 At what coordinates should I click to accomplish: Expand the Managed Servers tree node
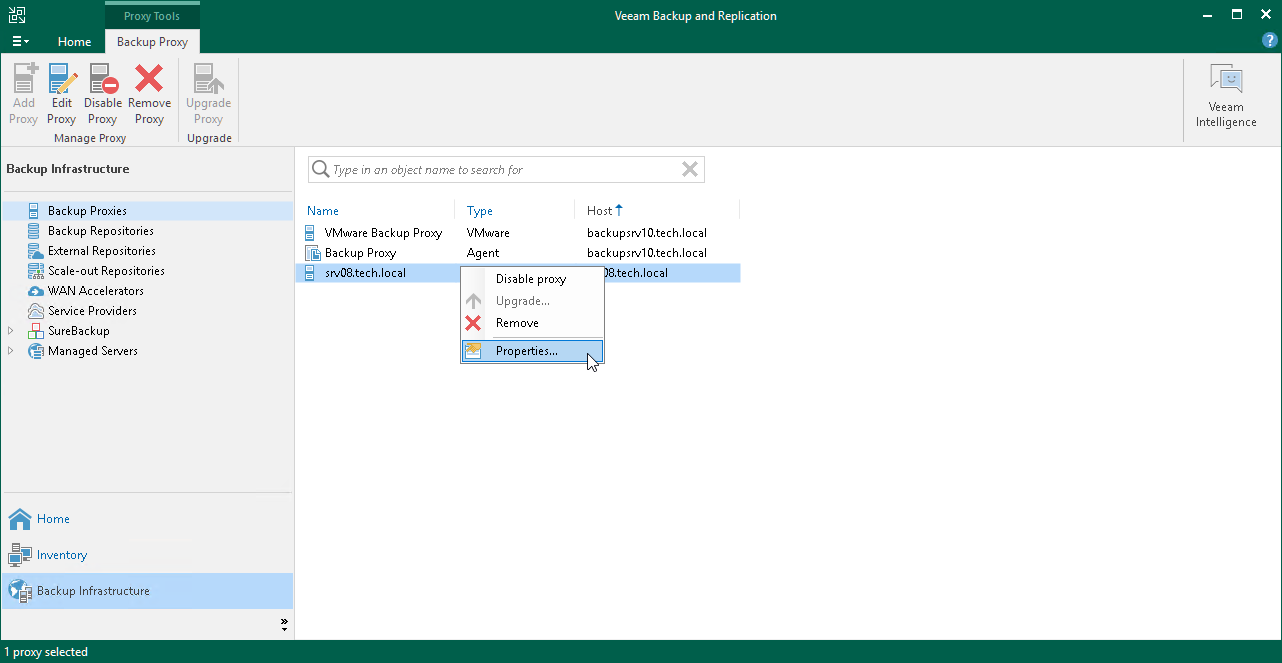[11, 351]
